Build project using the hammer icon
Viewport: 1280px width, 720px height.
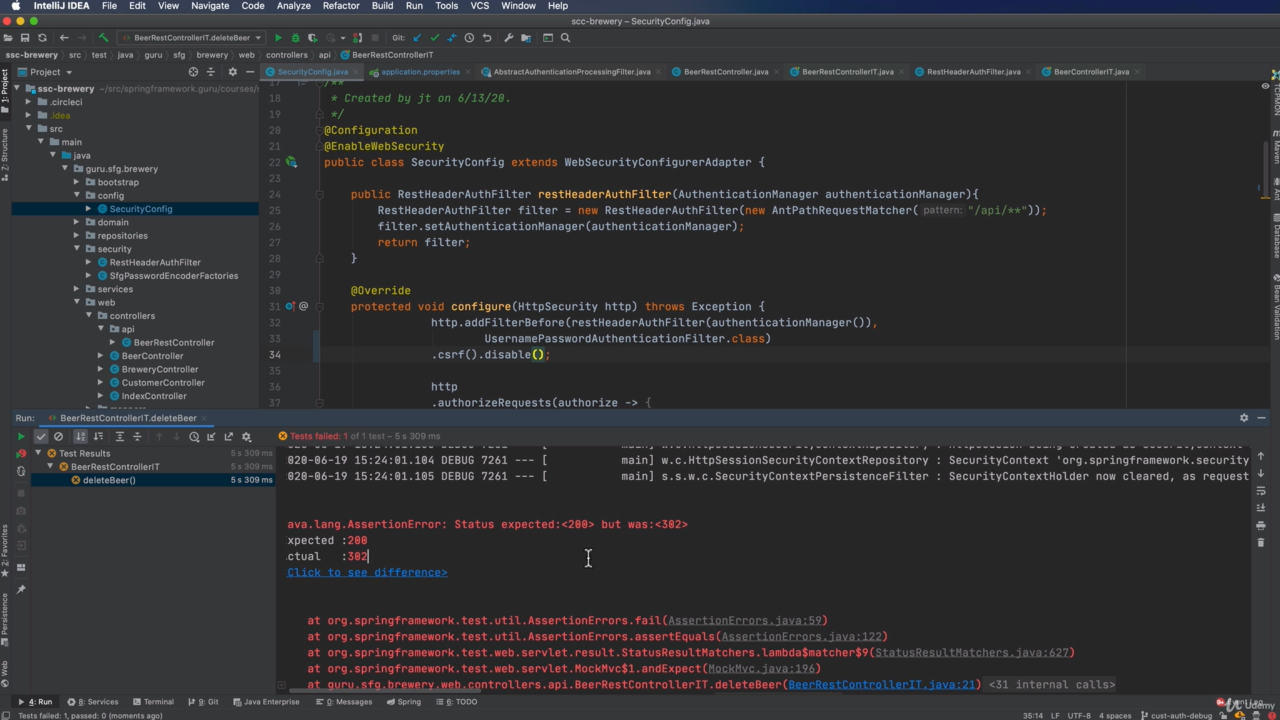[103, 38]
